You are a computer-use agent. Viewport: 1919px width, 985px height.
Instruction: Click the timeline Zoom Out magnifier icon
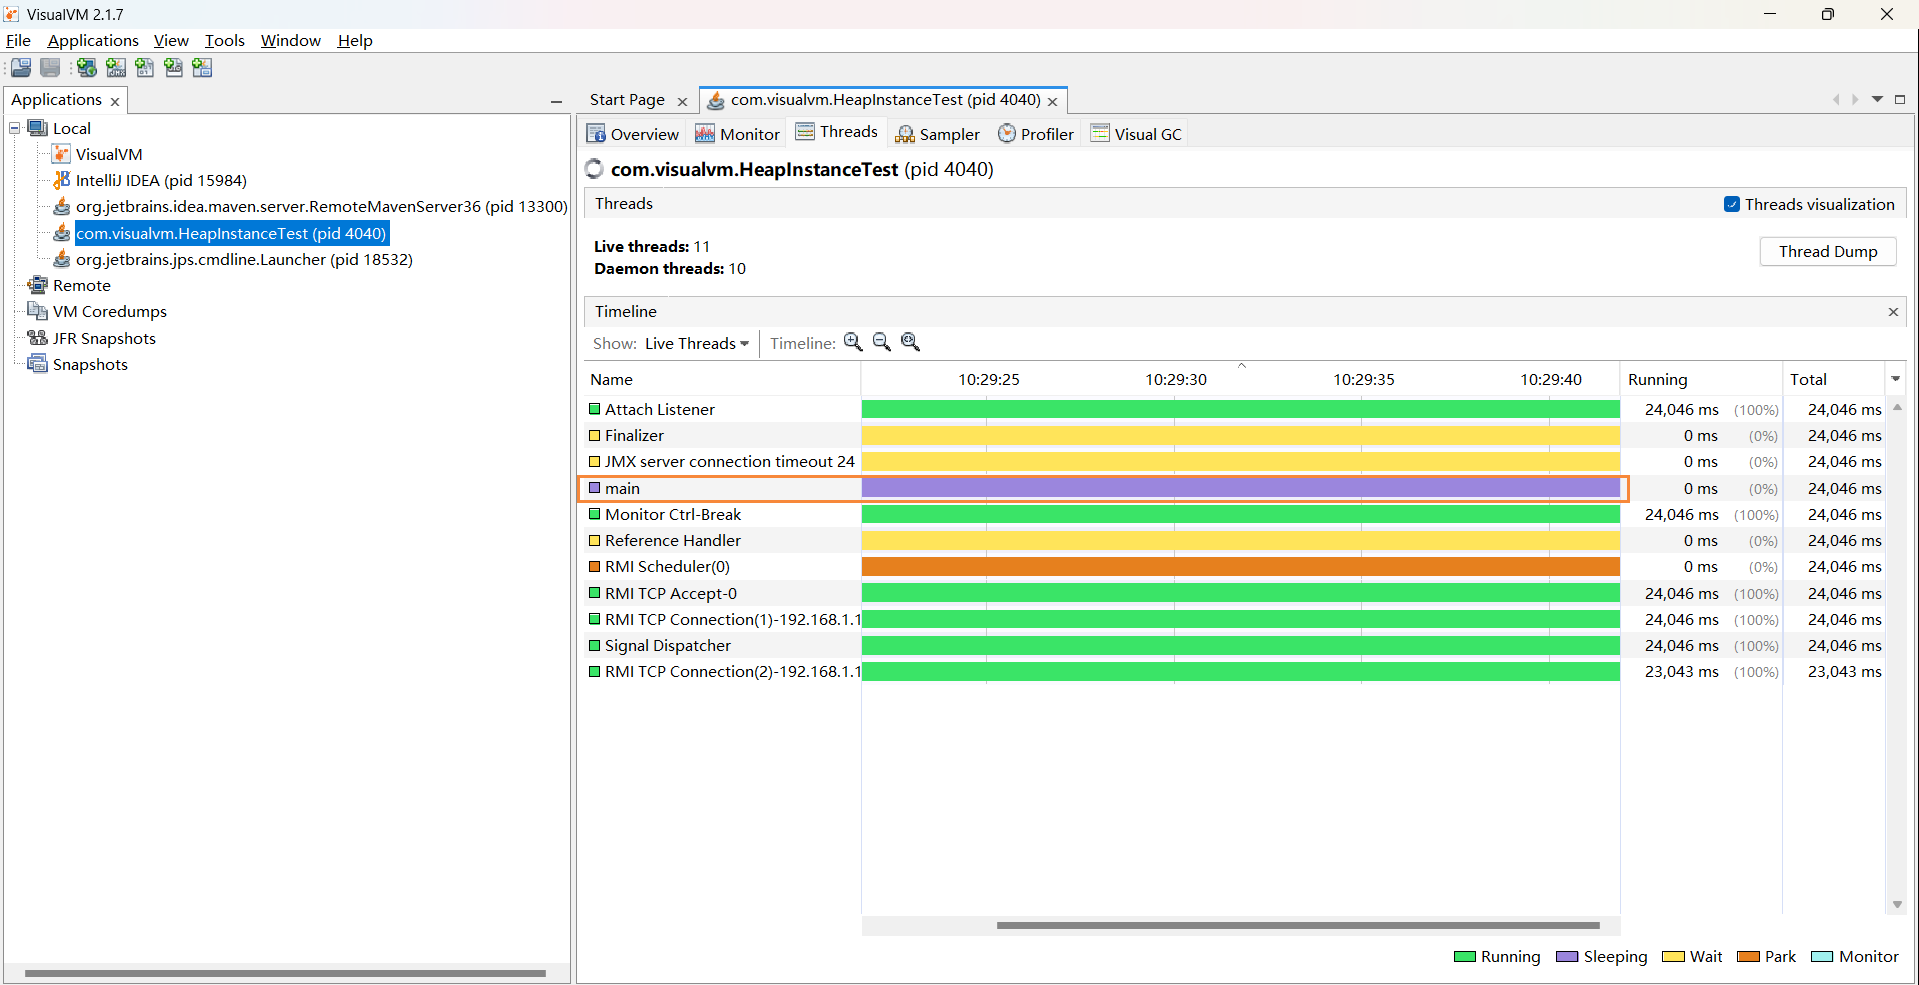tap(882, 342)
